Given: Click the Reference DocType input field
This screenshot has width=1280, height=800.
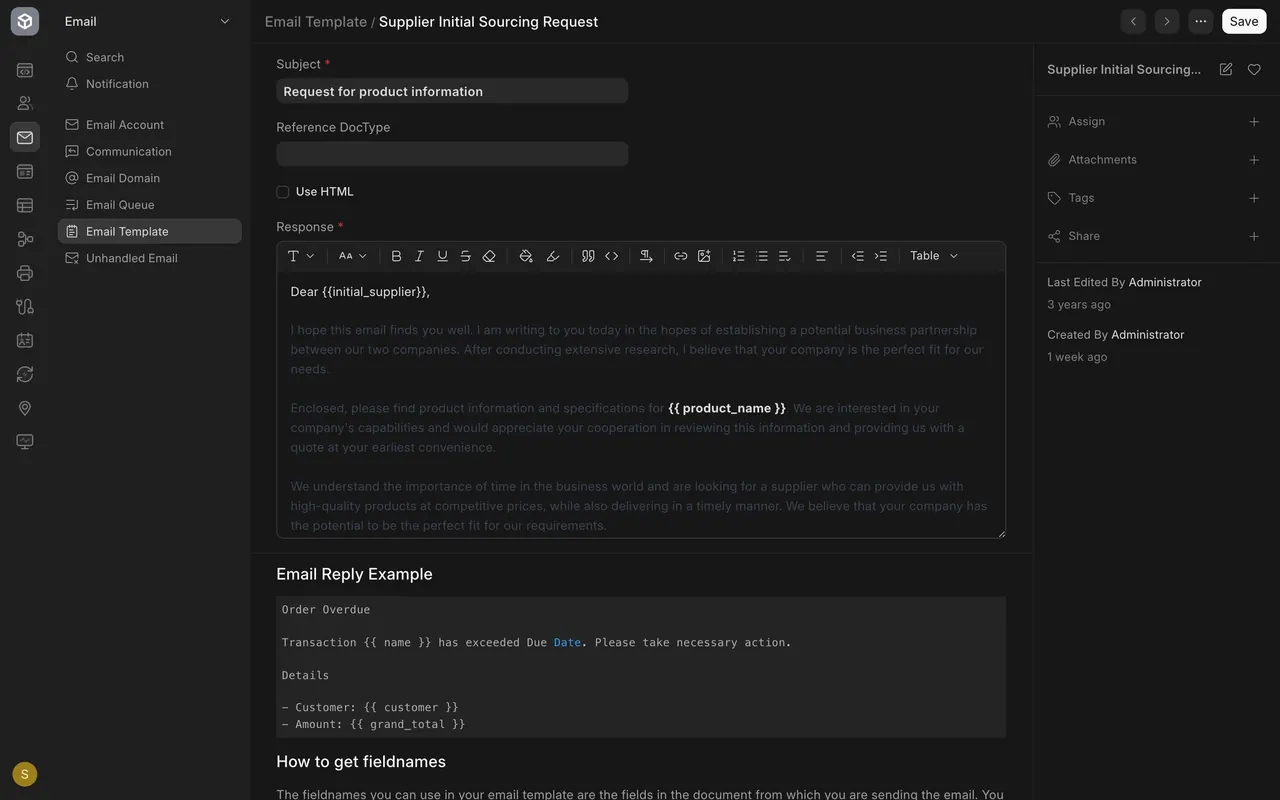Looking at the screenshot, I should pyautogui.click(x=452, y=154).
